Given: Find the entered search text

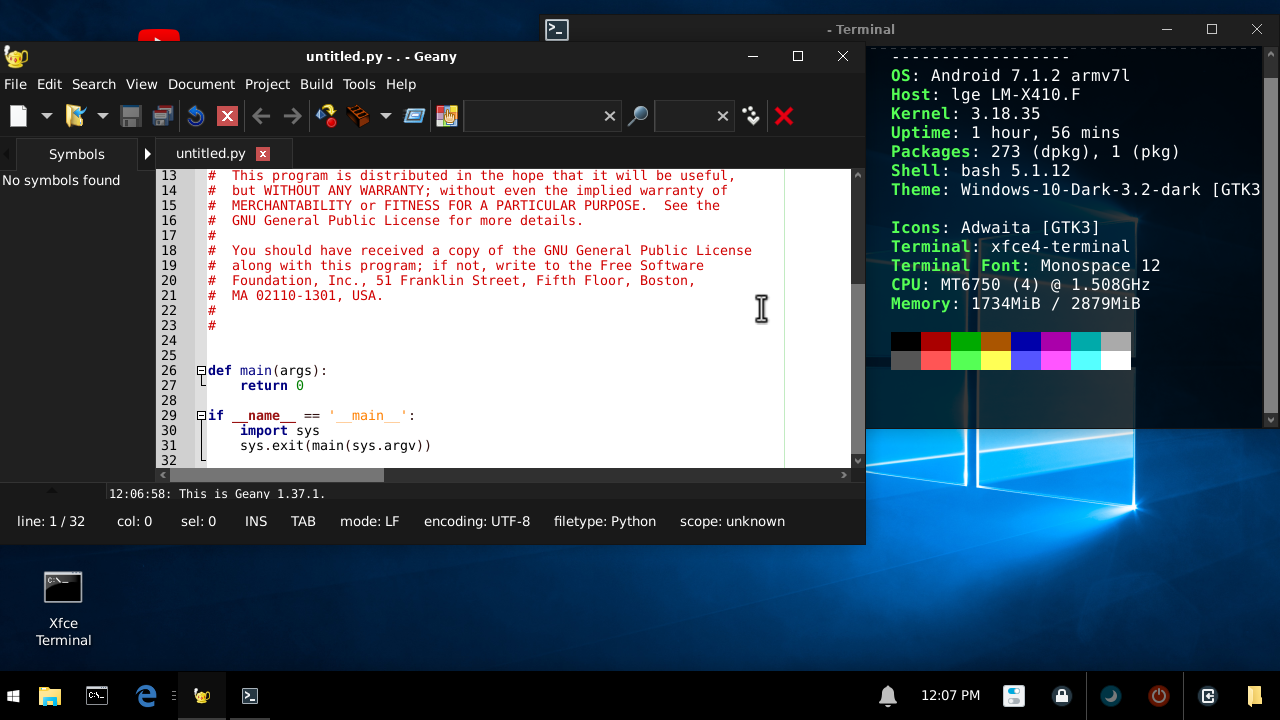Looking at the screenshot, I should (639, 116).
